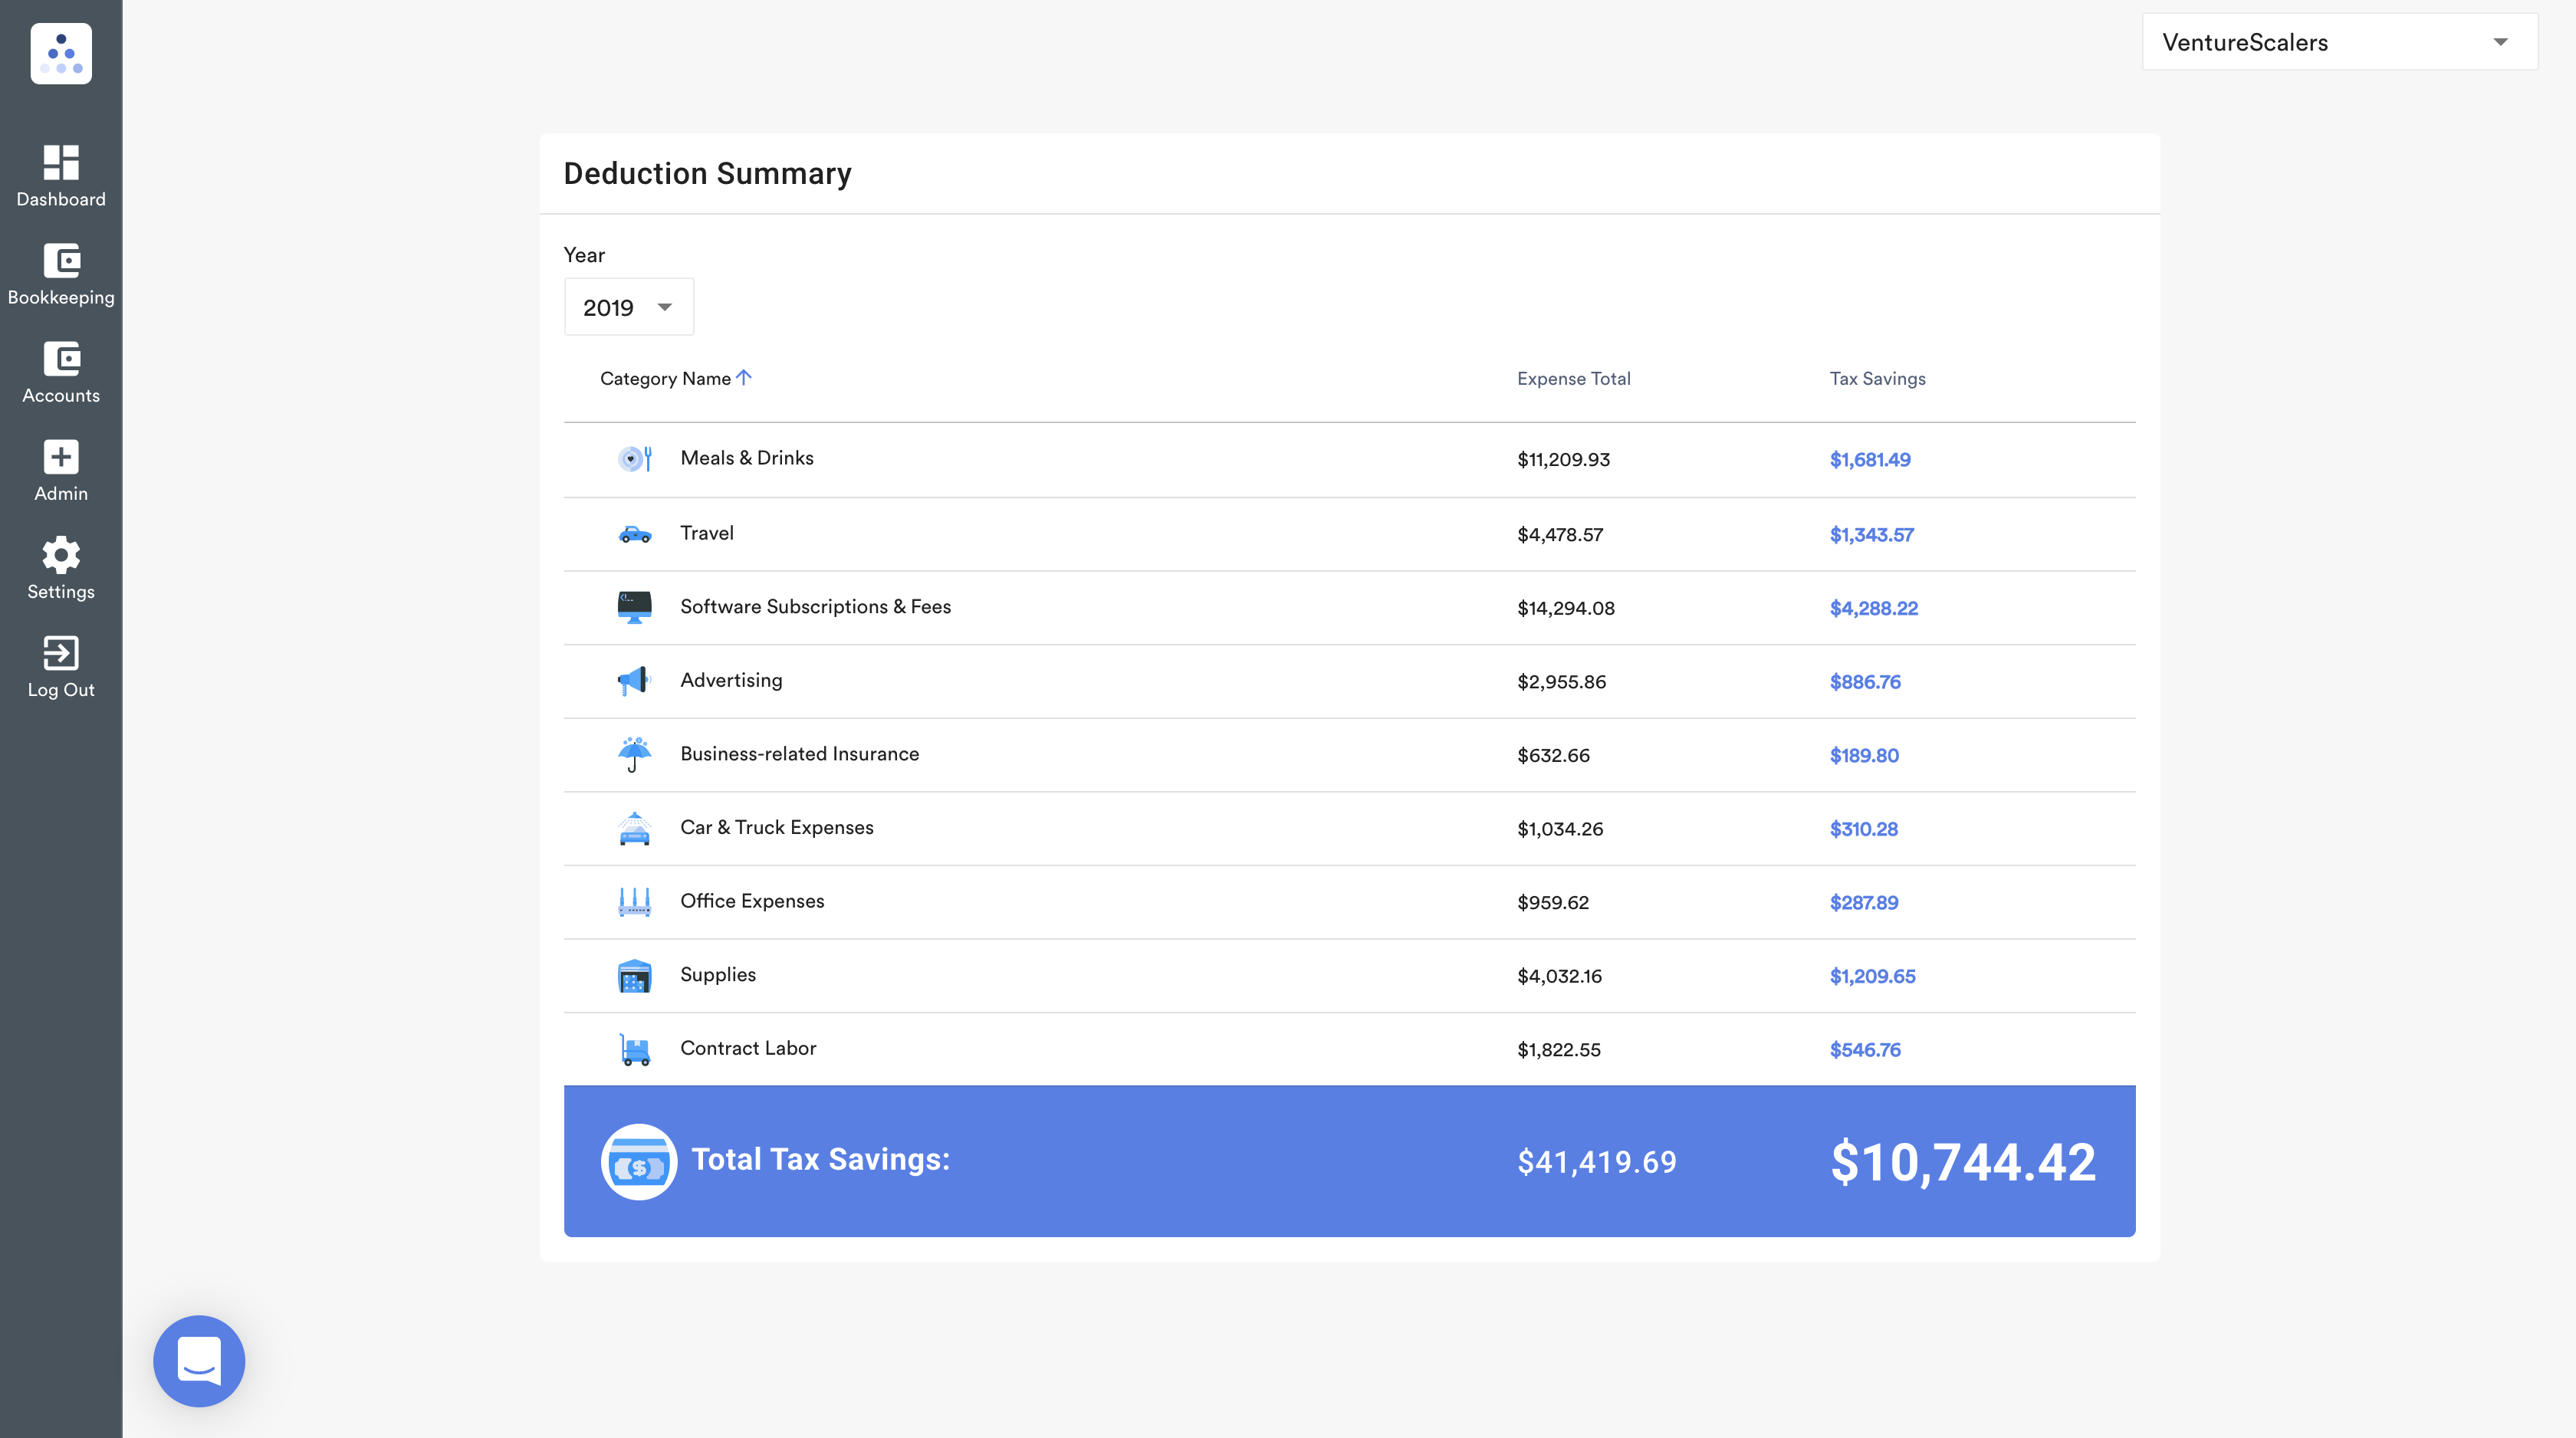Click the Tax Savings column header
The image size is (2576, 1438).
coord(1877,379)
